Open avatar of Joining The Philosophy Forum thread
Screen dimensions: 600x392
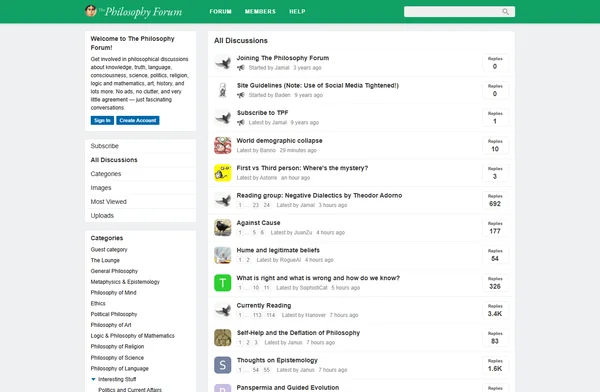tap(223, 63)
